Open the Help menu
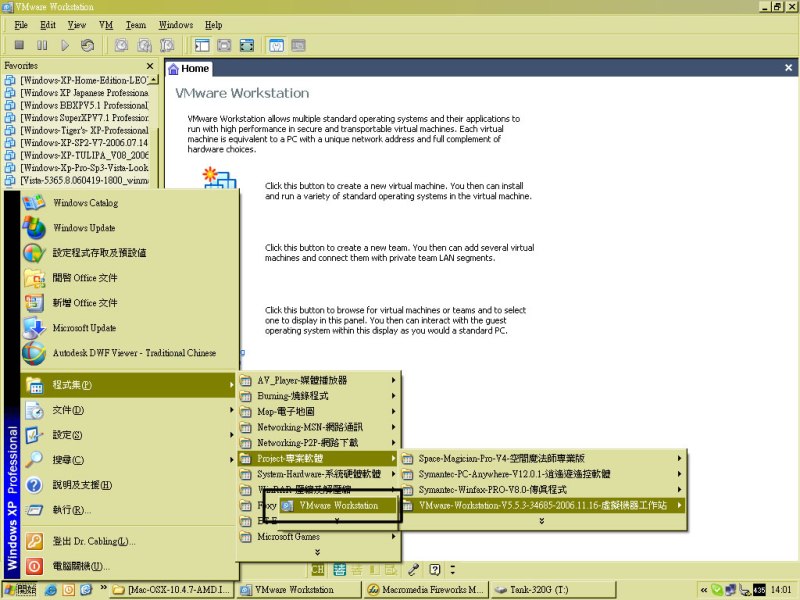This screenshot has width=800, height=600. coord(213,25)
